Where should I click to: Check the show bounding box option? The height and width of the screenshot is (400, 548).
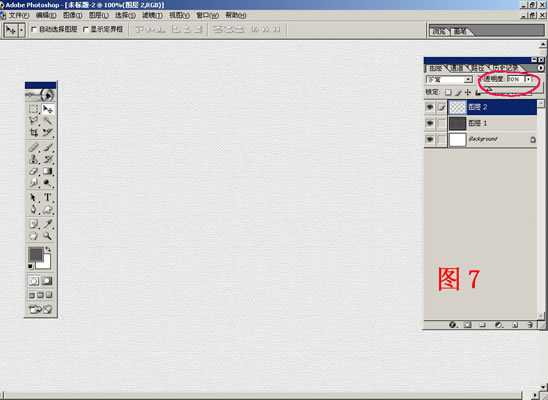[86, 29]
